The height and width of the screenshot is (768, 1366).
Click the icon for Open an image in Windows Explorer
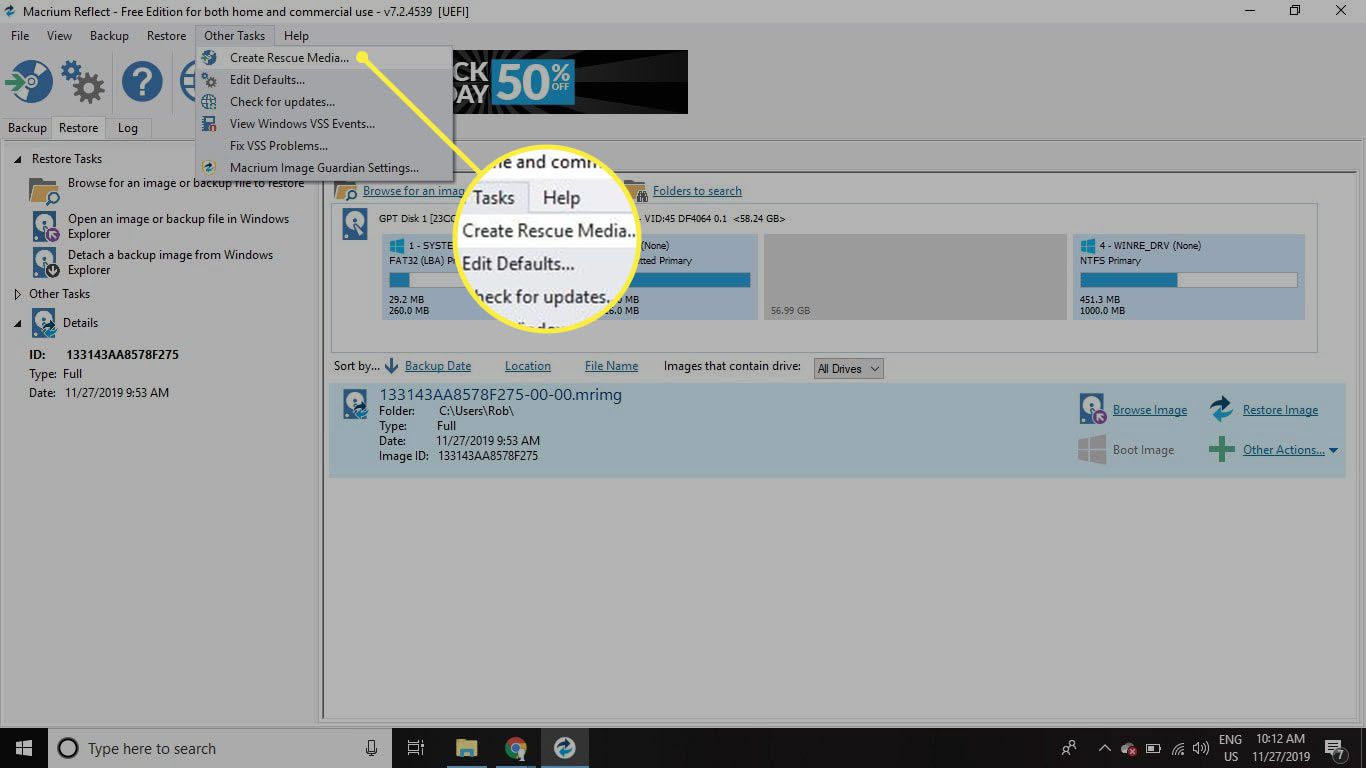click(x=46, y=227)
